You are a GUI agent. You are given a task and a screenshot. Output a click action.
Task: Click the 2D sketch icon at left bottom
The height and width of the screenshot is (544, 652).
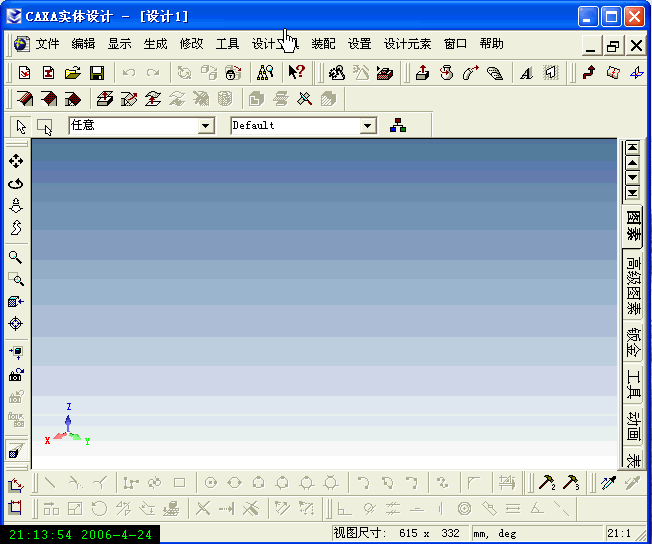click(15, 485)
